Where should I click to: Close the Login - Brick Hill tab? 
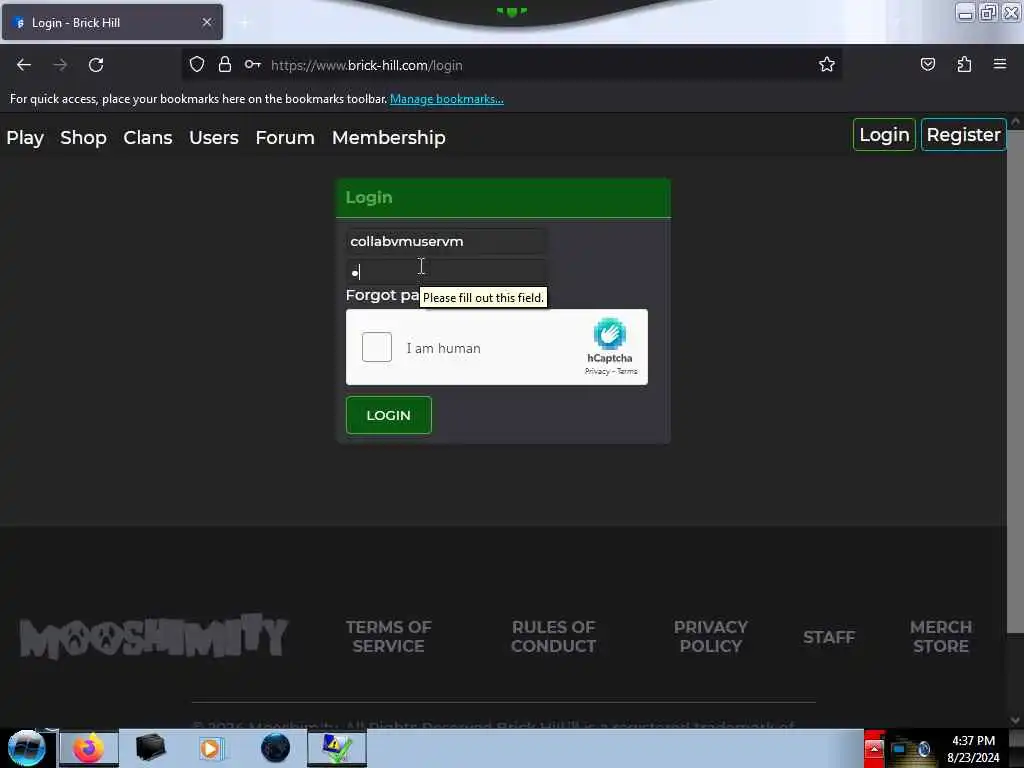point(207,22)
